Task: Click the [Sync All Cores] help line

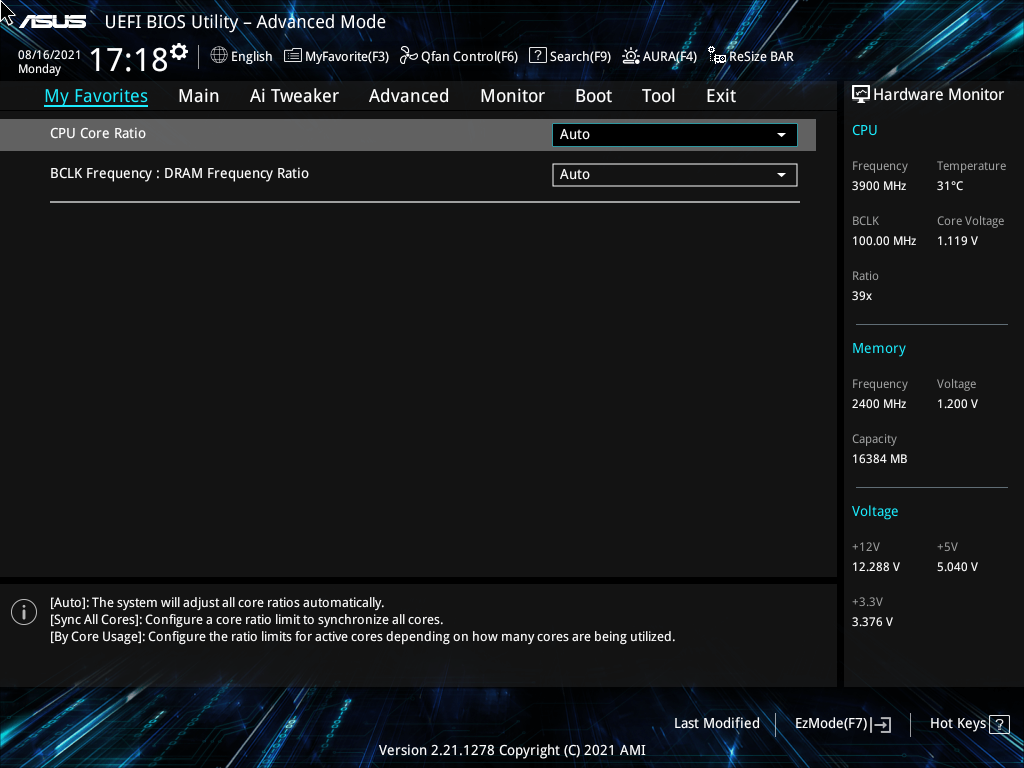Action: [x=247, y=619]
